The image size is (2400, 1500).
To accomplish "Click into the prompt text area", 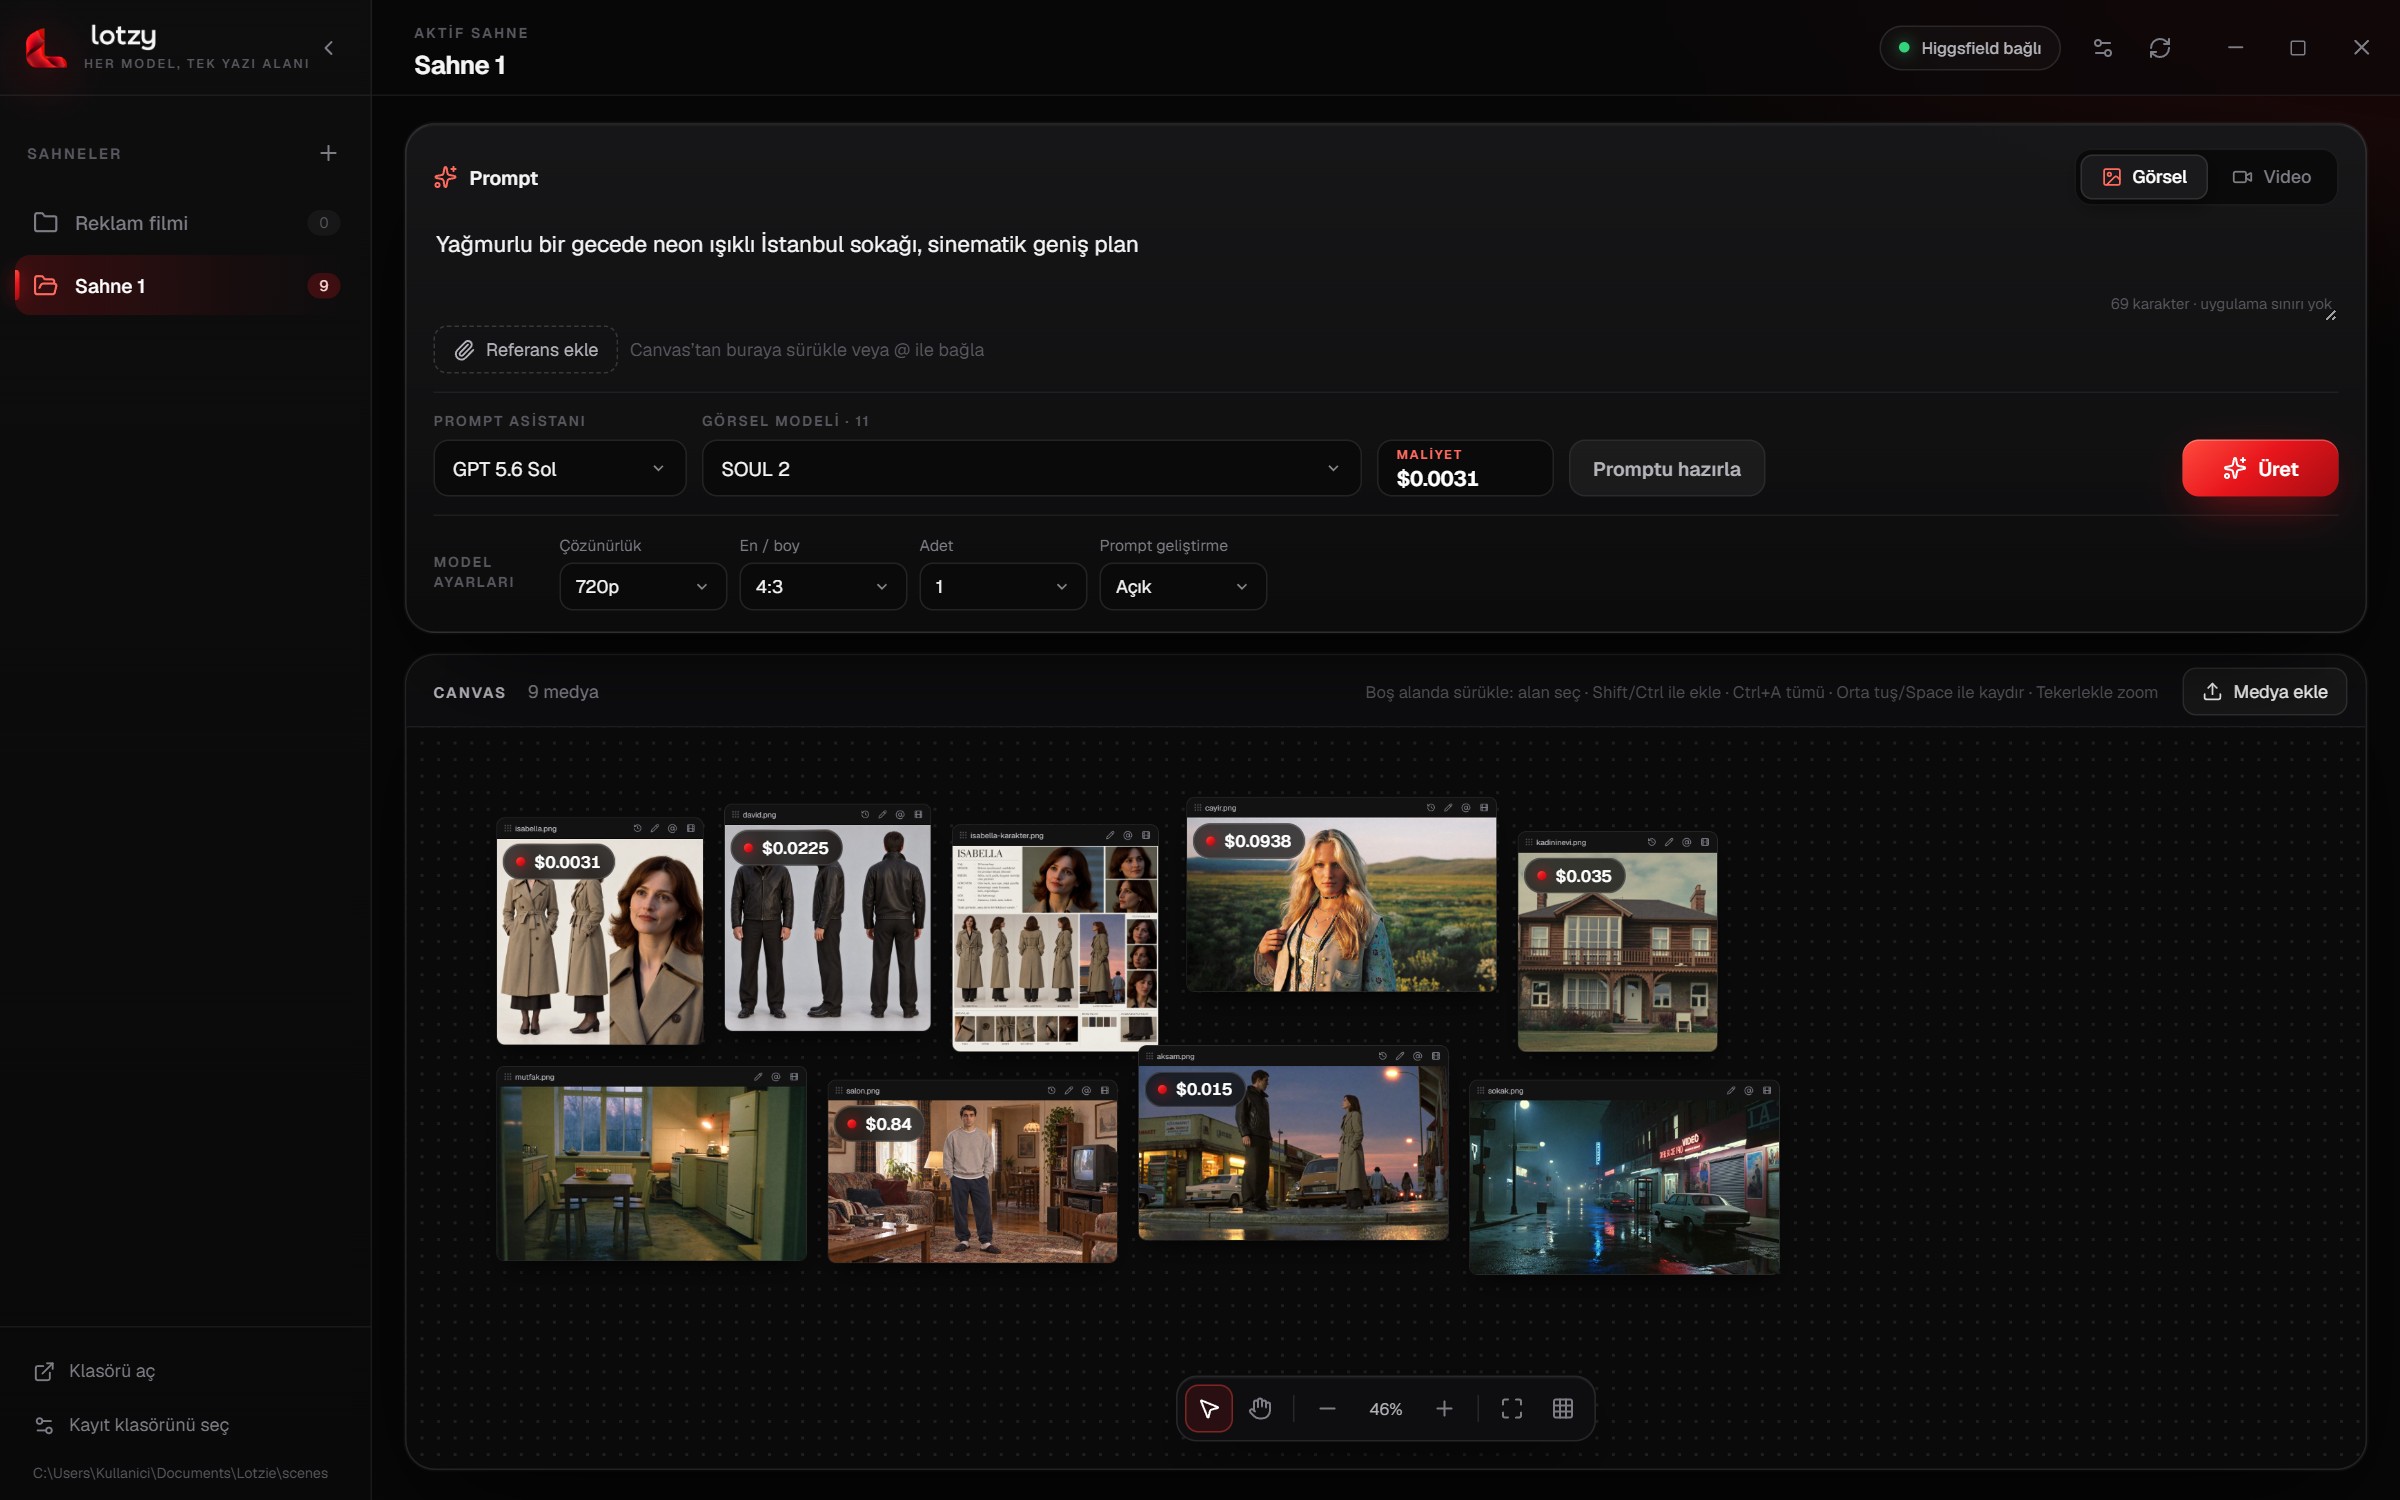I will pos(1385,262).
